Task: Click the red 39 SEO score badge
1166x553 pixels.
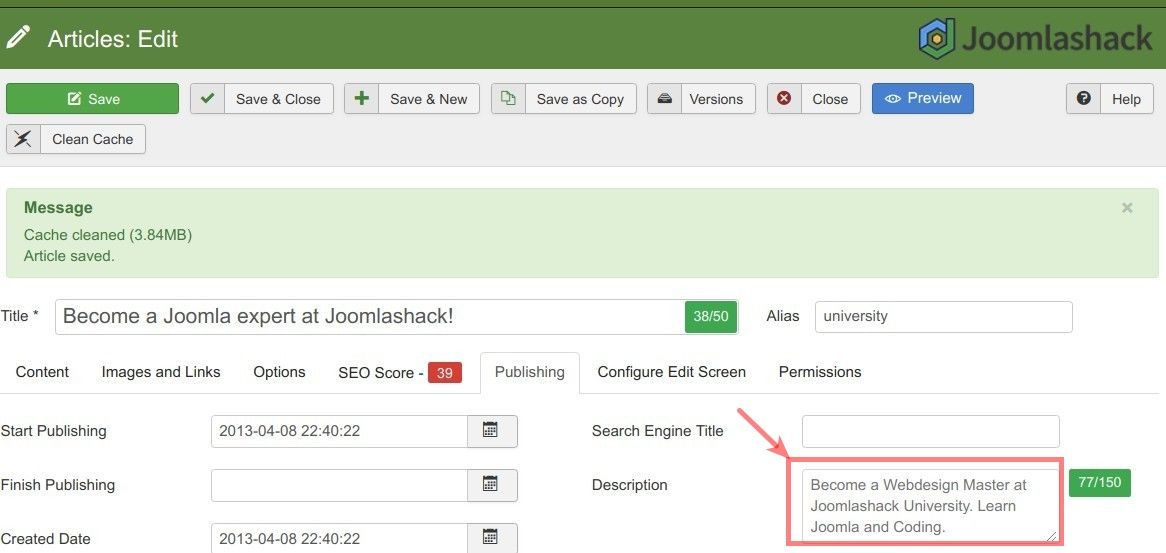Action: 444,372
